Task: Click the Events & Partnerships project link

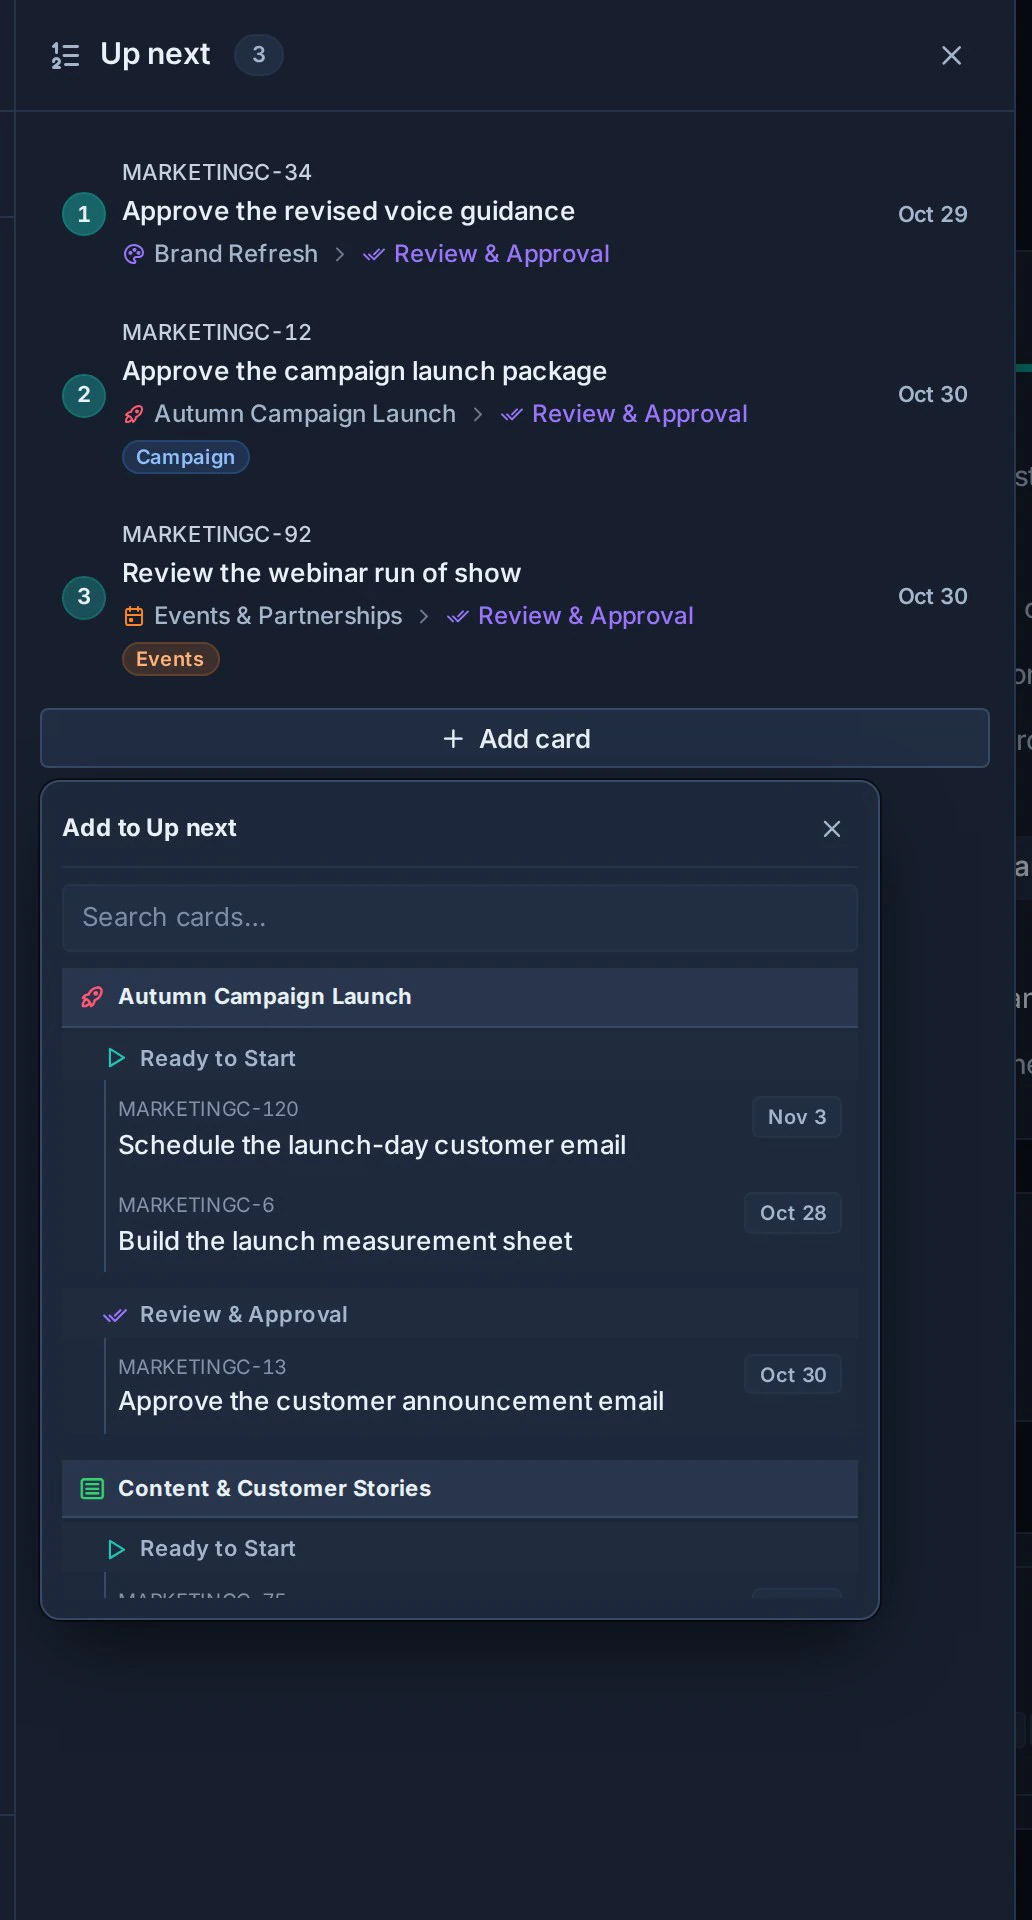Action: [x=278, y=617]
